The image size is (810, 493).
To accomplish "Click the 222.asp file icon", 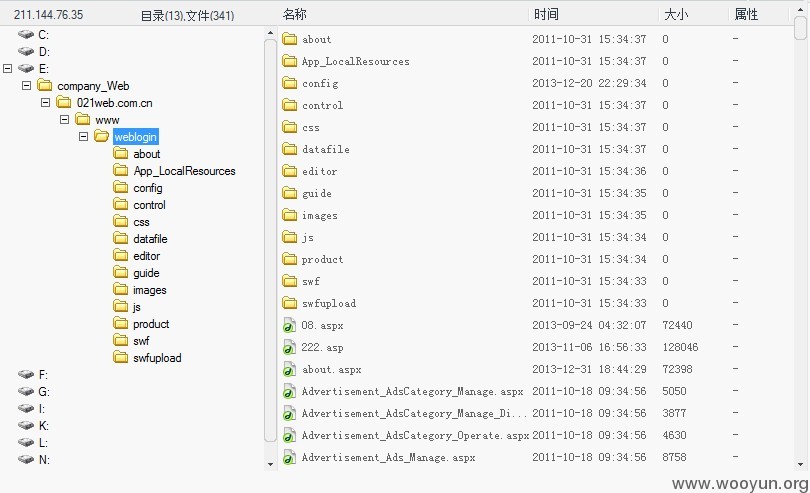I will coord(289,348).
